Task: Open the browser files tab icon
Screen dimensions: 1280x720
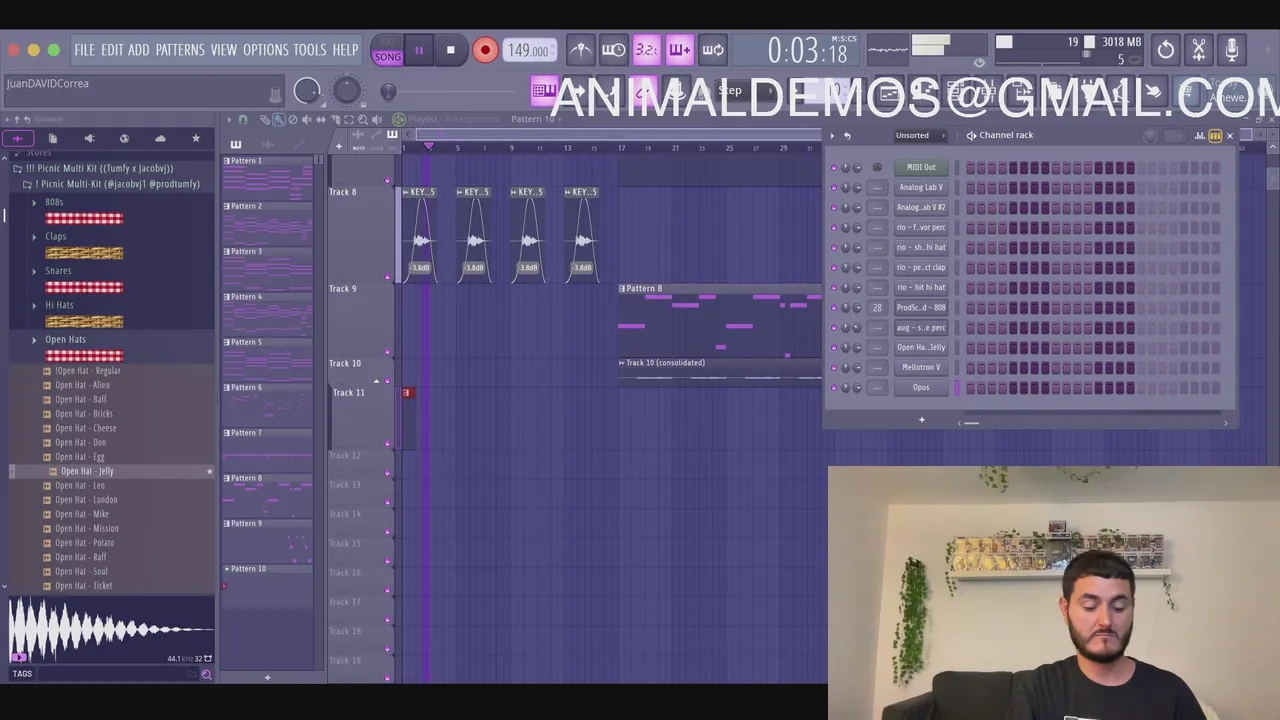Action: tap(53, 138)
